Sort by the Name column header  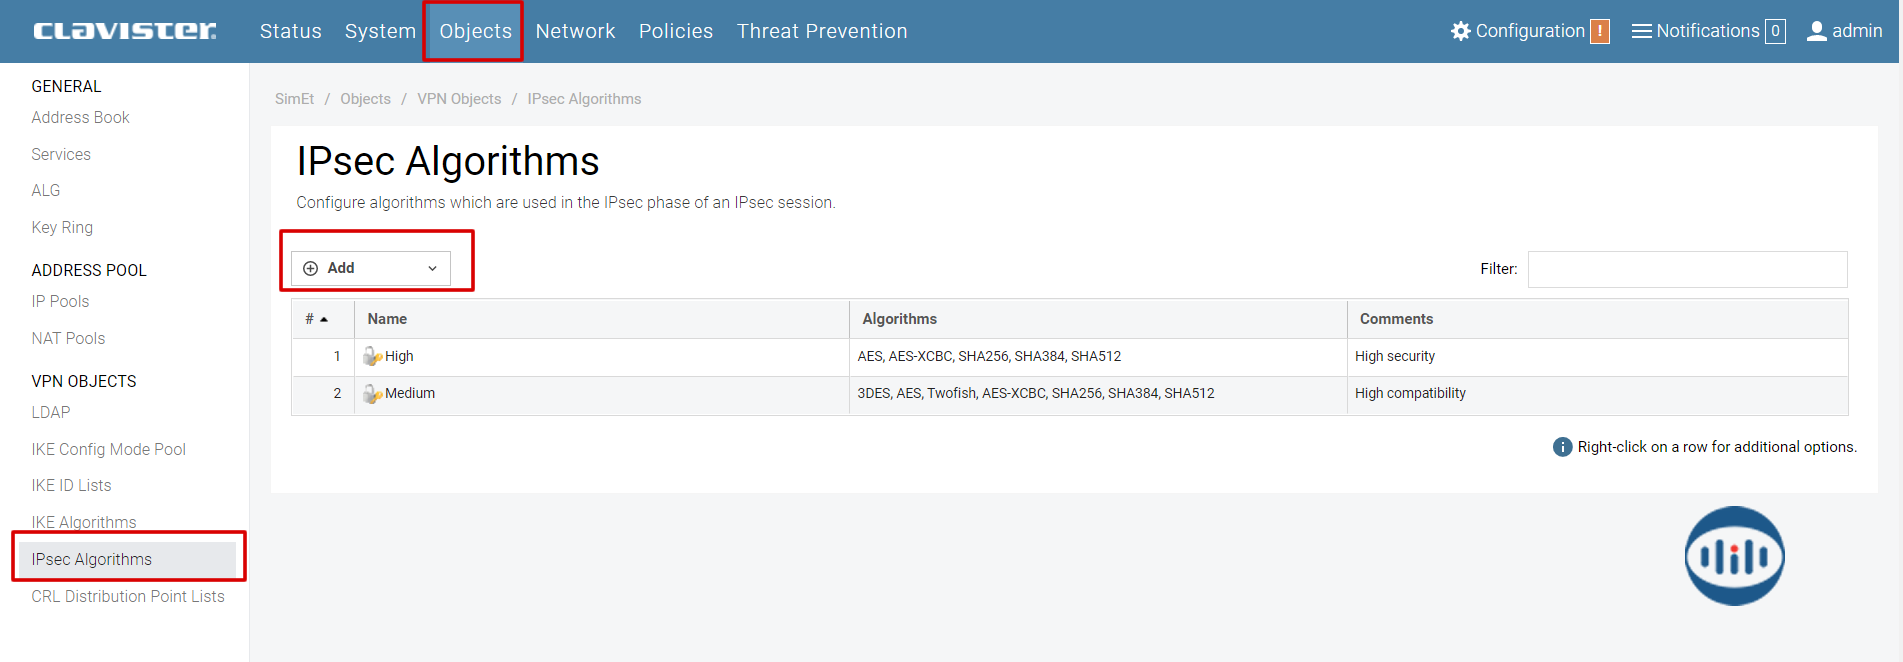pyautogui.click(x=387, y=319)
